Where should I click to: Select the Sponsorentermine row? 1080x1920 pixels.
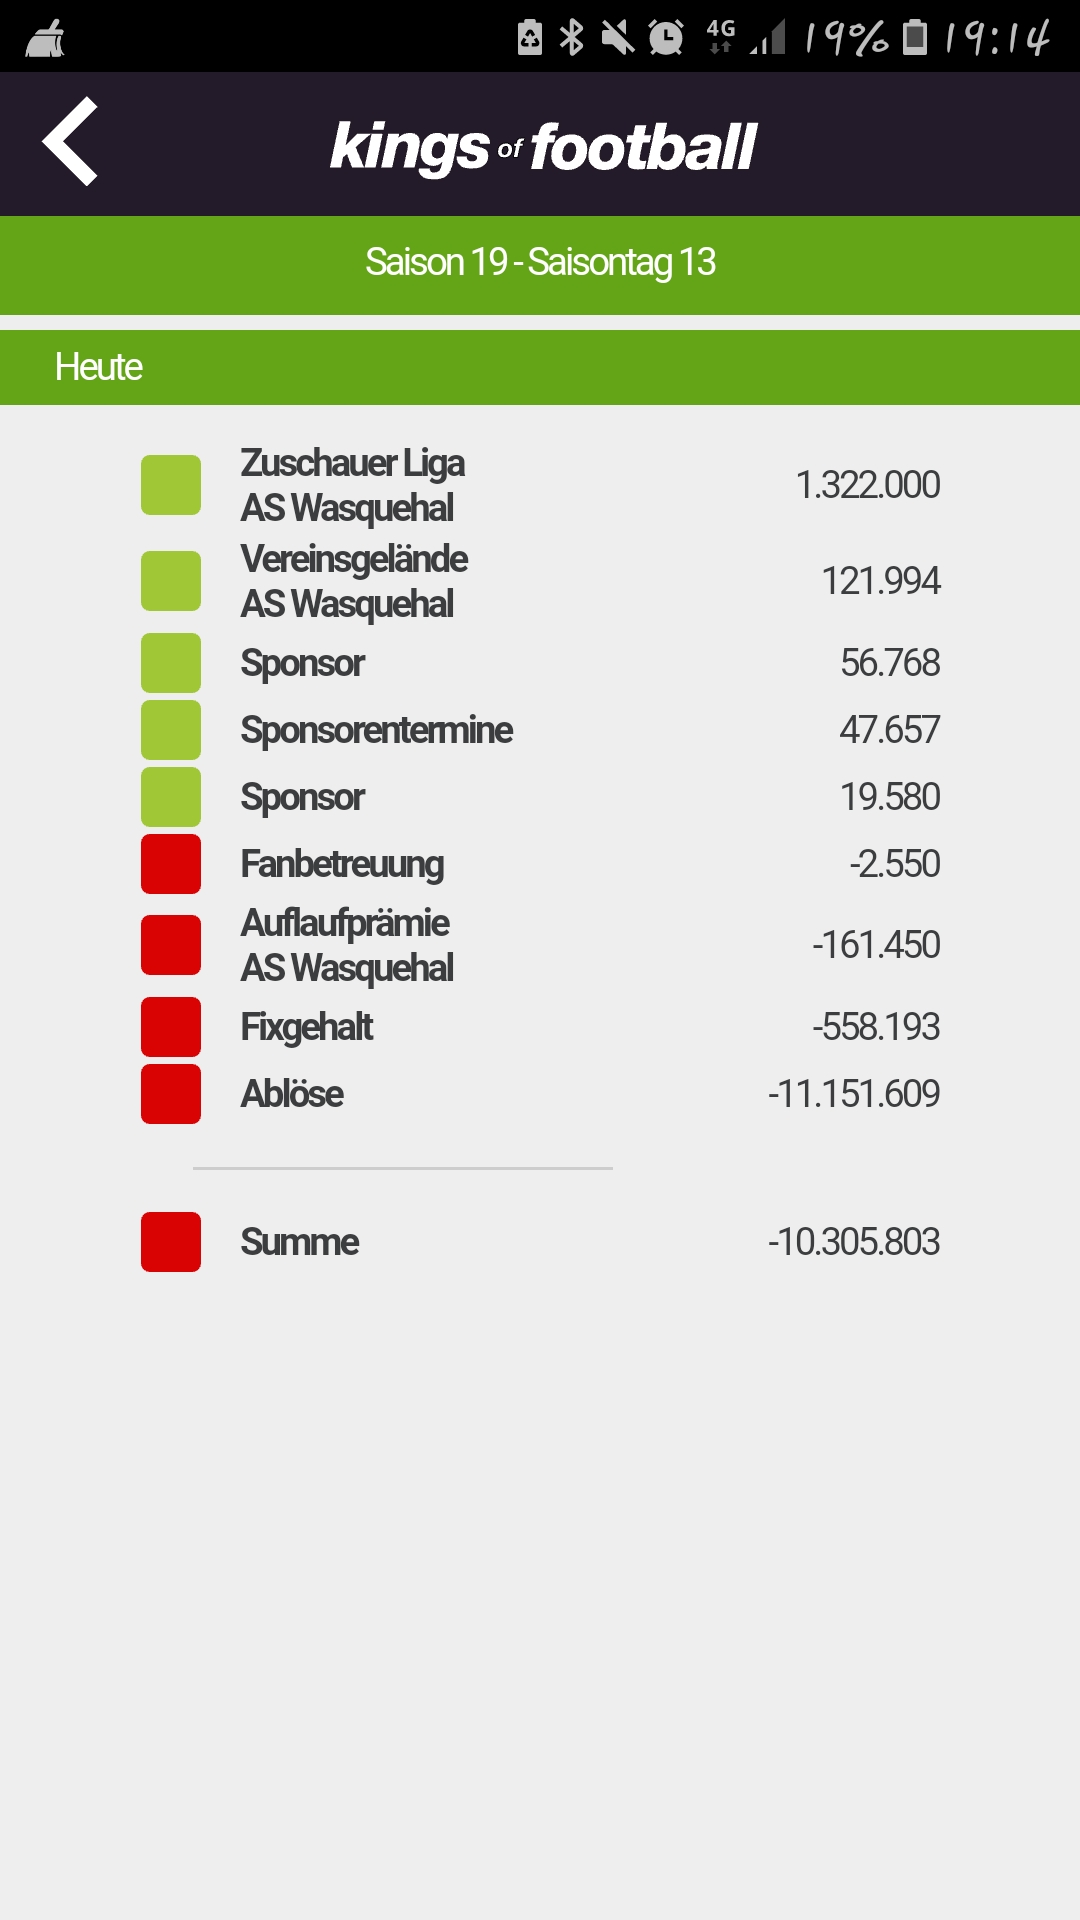pyautogui.click(x=540, y=730)
